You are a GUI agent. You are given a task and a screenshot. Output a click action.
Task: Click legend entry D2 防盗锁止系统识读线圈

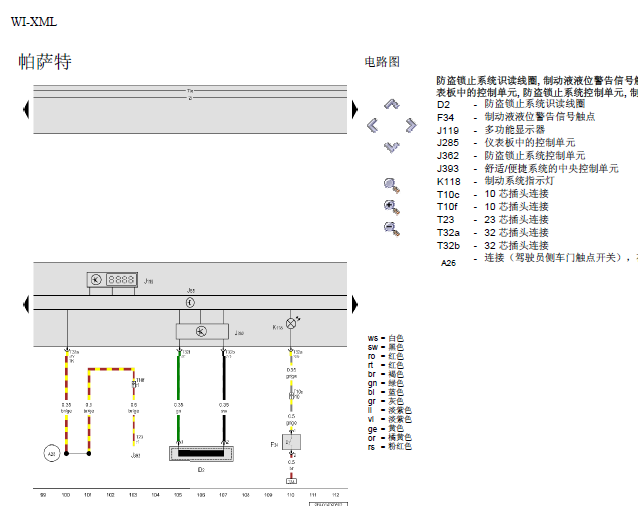[511, 104]
